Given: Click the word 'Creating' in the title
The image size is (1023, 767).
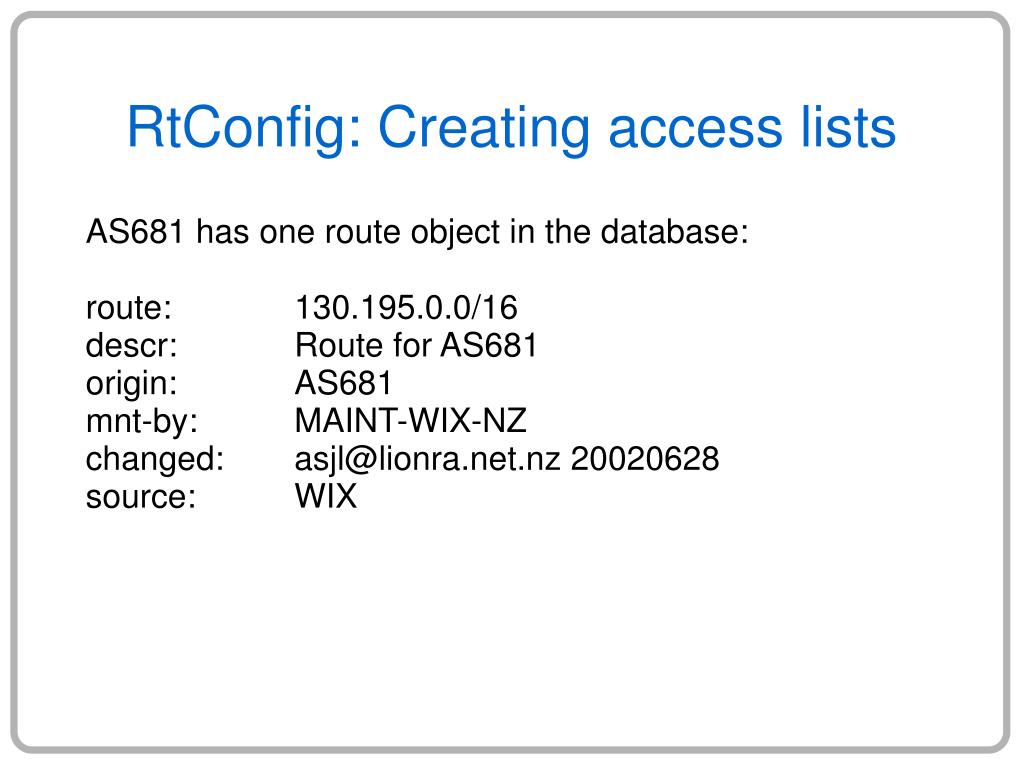Looking at the screenshot, I should pyautogui.click(x=483, y=130).
